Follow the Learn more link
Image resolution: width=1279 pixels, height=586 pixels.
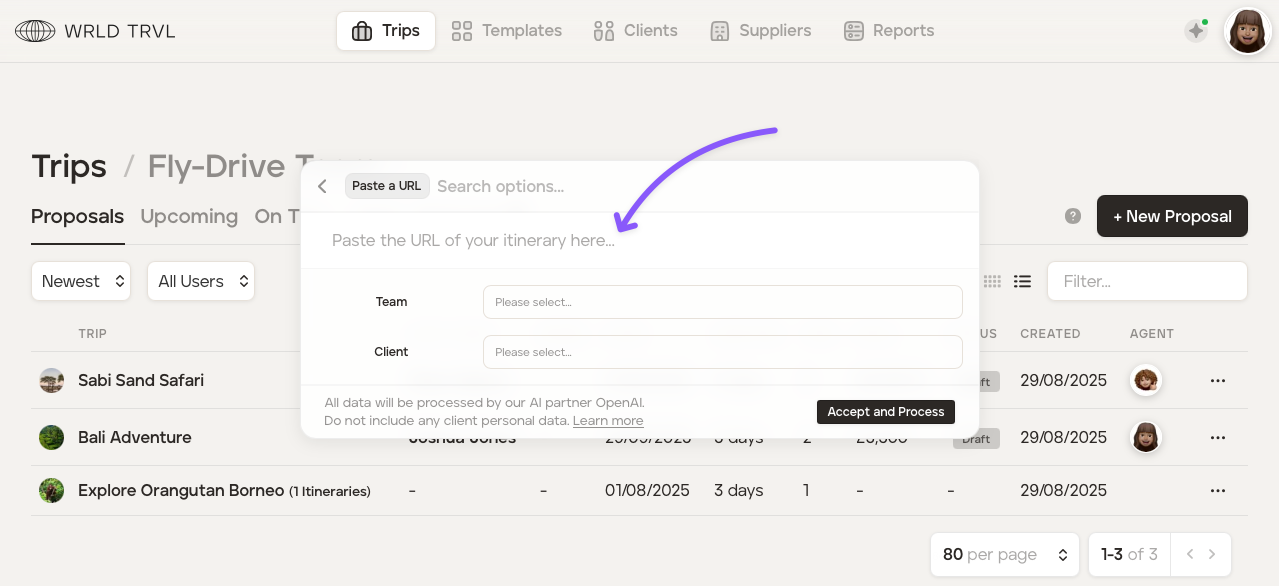click(608, 421)
